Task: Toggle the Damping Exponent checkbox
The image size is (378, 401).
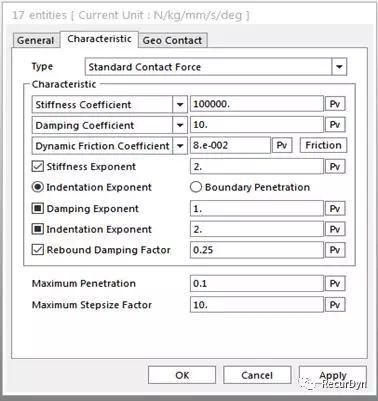Action: point(38,208)
